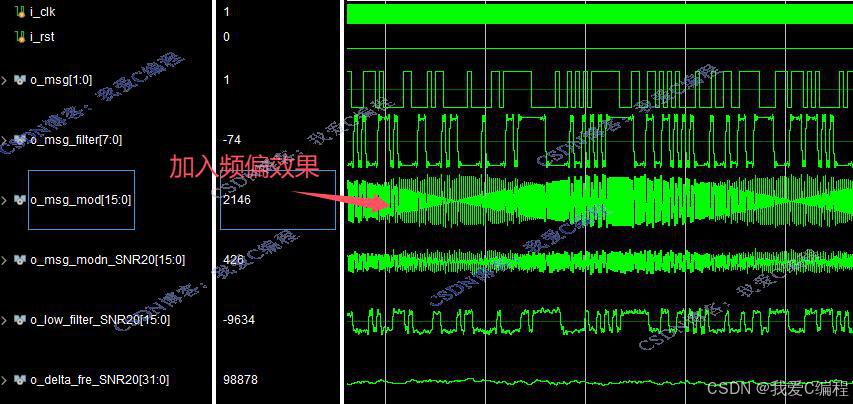Click the i_rst value 0
Image resolution: width=853 pixels, height=404 pixels.
point(226,37)
